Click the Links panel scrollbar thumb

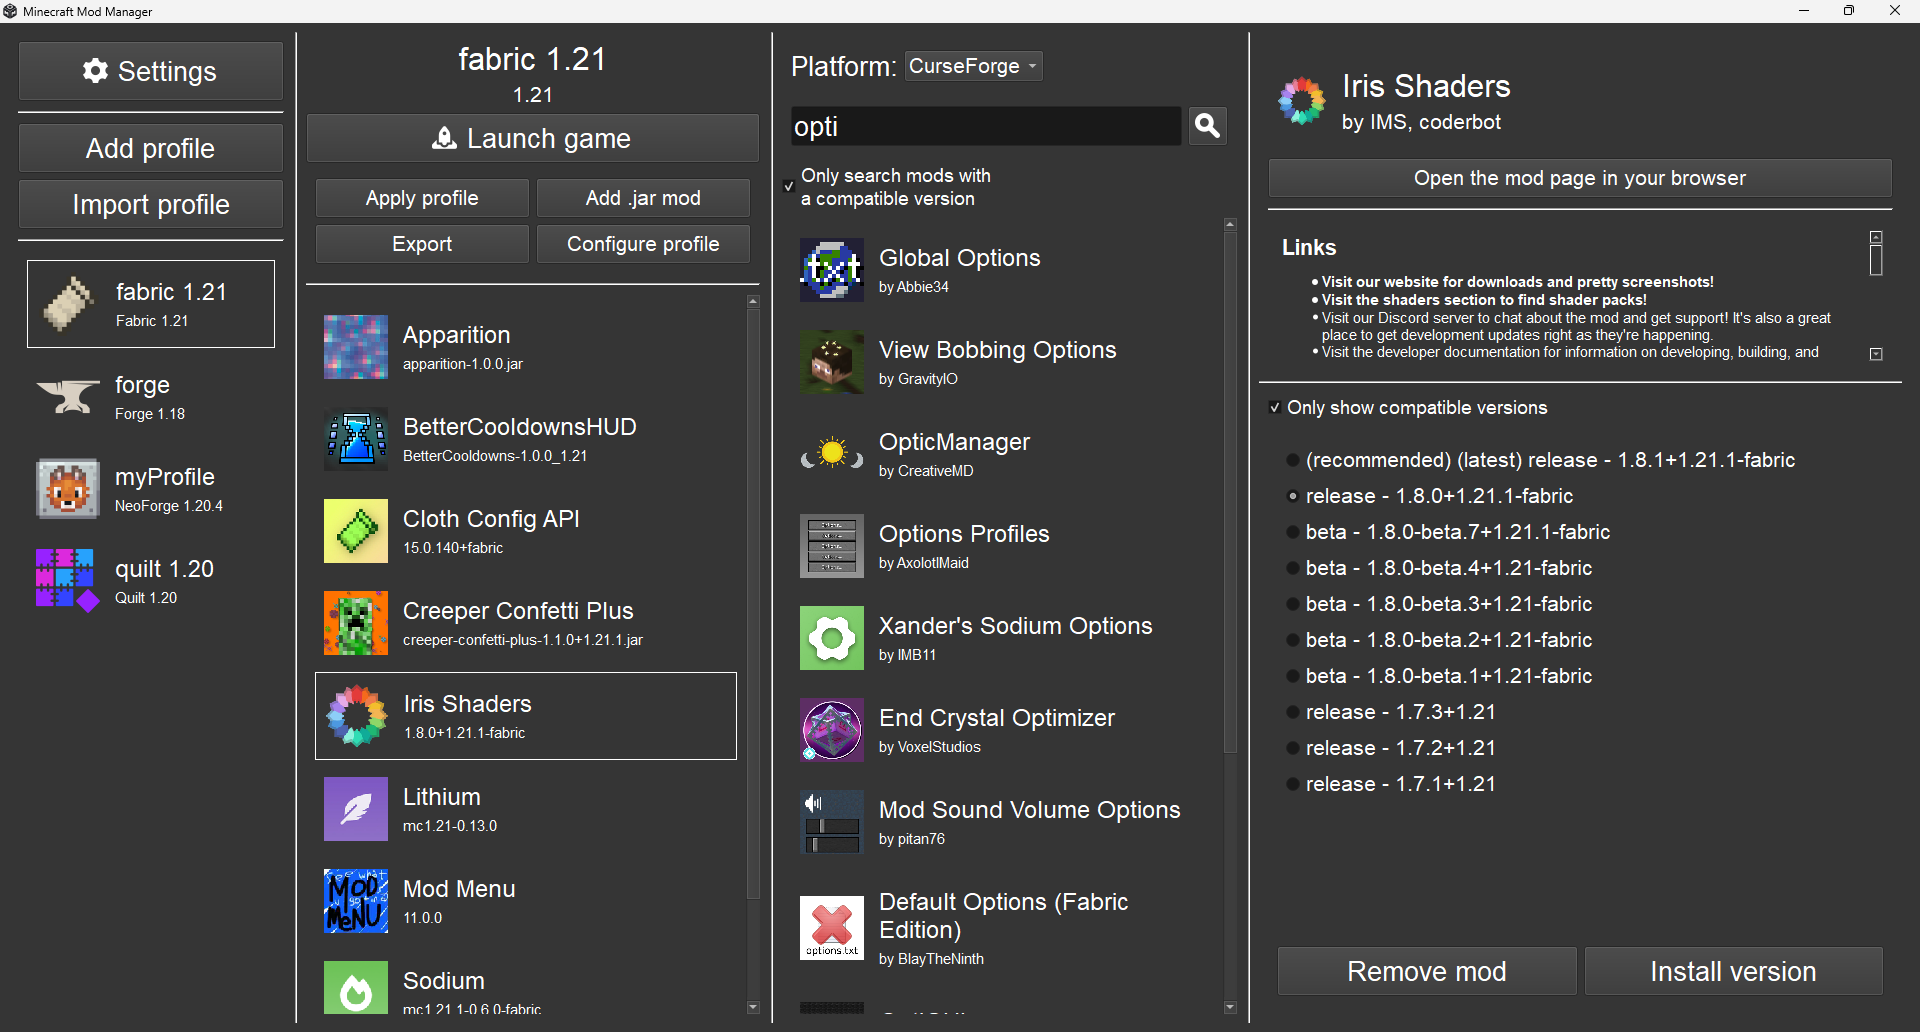(x=1876, y=260)
